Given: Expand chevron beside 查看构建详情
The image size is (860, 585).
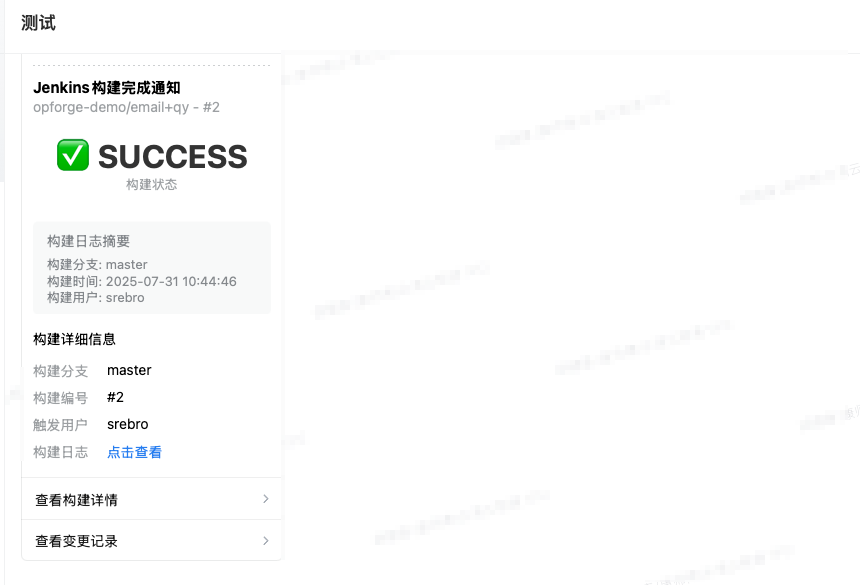Looking at the screenshot, I should 266,499.
